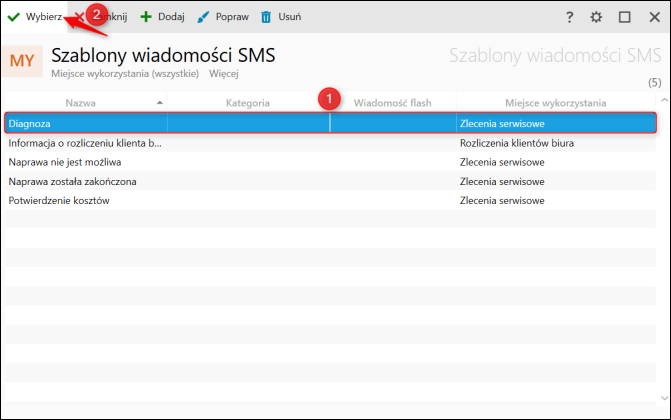This screenshot has width=671, height=420.
Task: Click Zlecenia serwisowe in the Naprawa nie jest możliwa row
Action: point(502,162)
